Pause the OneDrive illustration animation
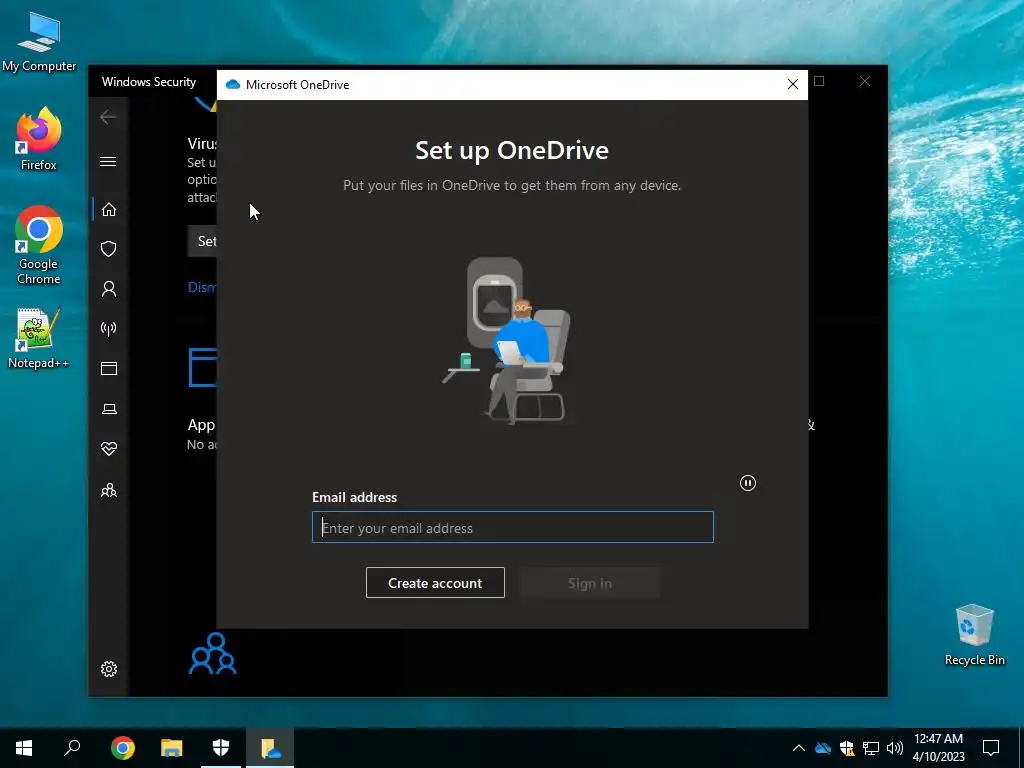This screenshot has height=768, width=1024. pyautogui.click(x=748, y=483)
